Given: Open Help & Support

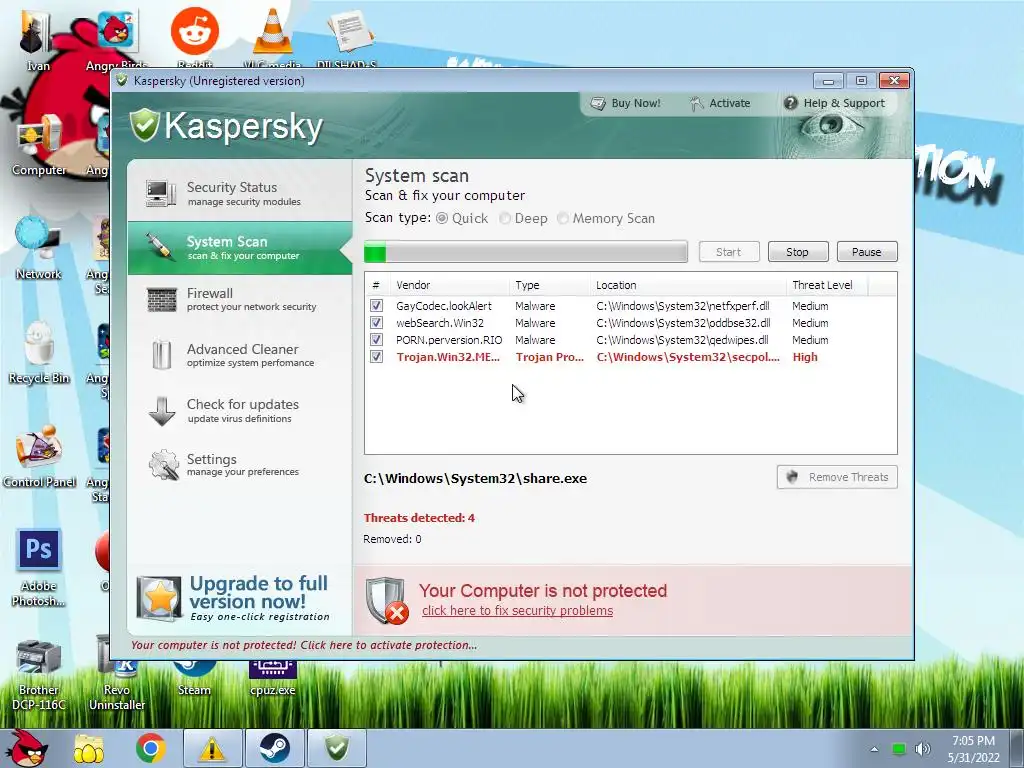Looking at the screenshot, I should click(x=834, y=103).
